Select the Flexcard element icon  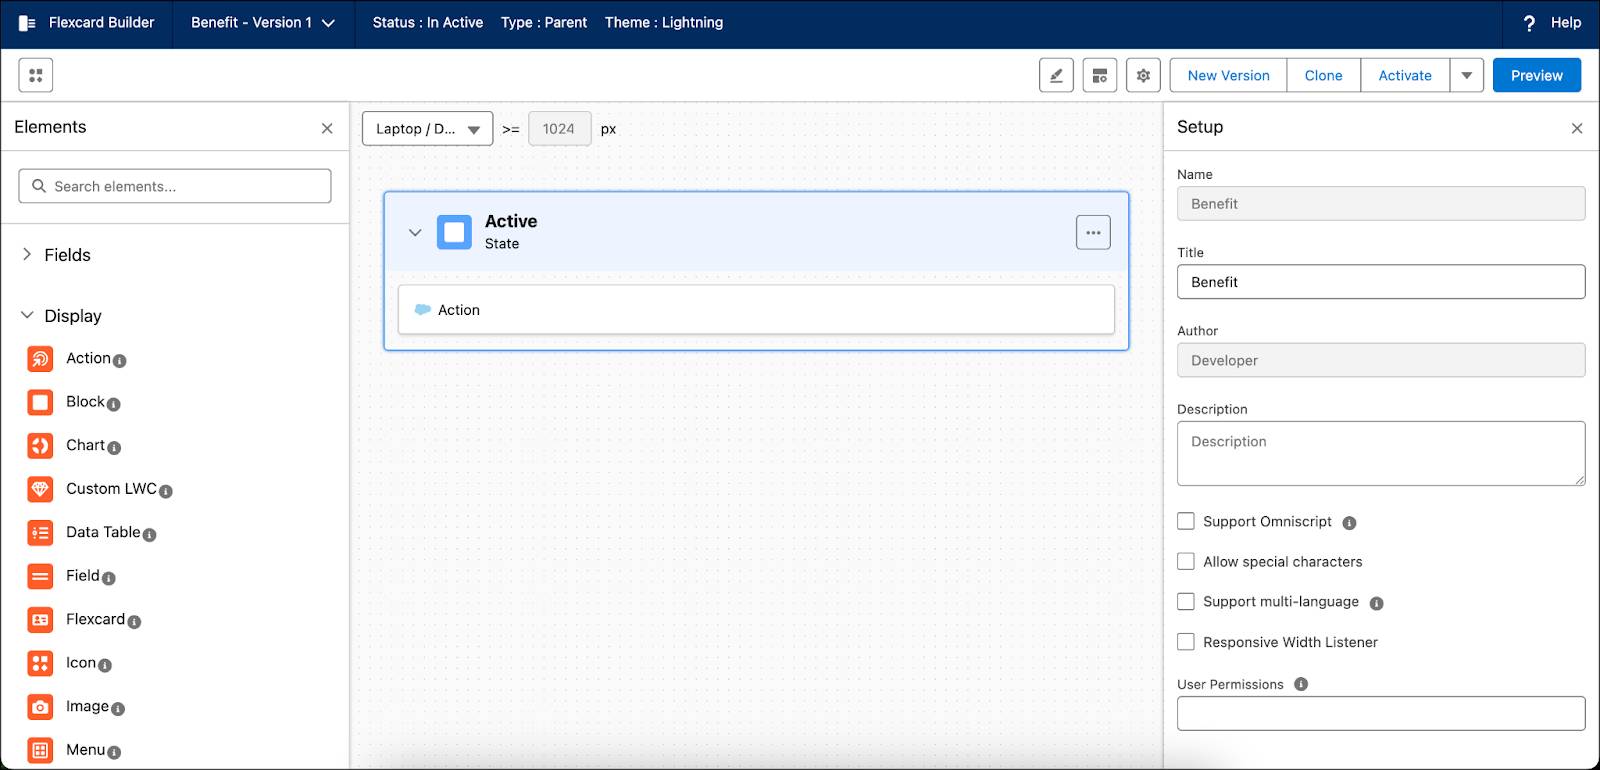[40, 620]
